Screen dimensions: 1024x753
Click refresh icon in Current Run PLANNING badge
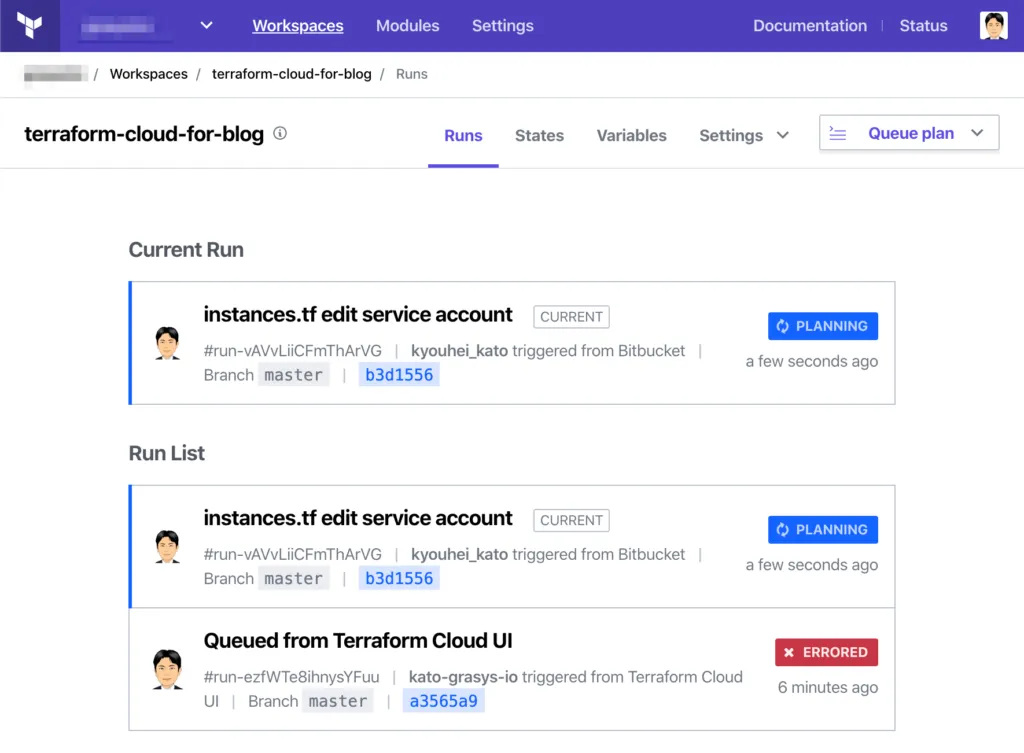point(782,326)
